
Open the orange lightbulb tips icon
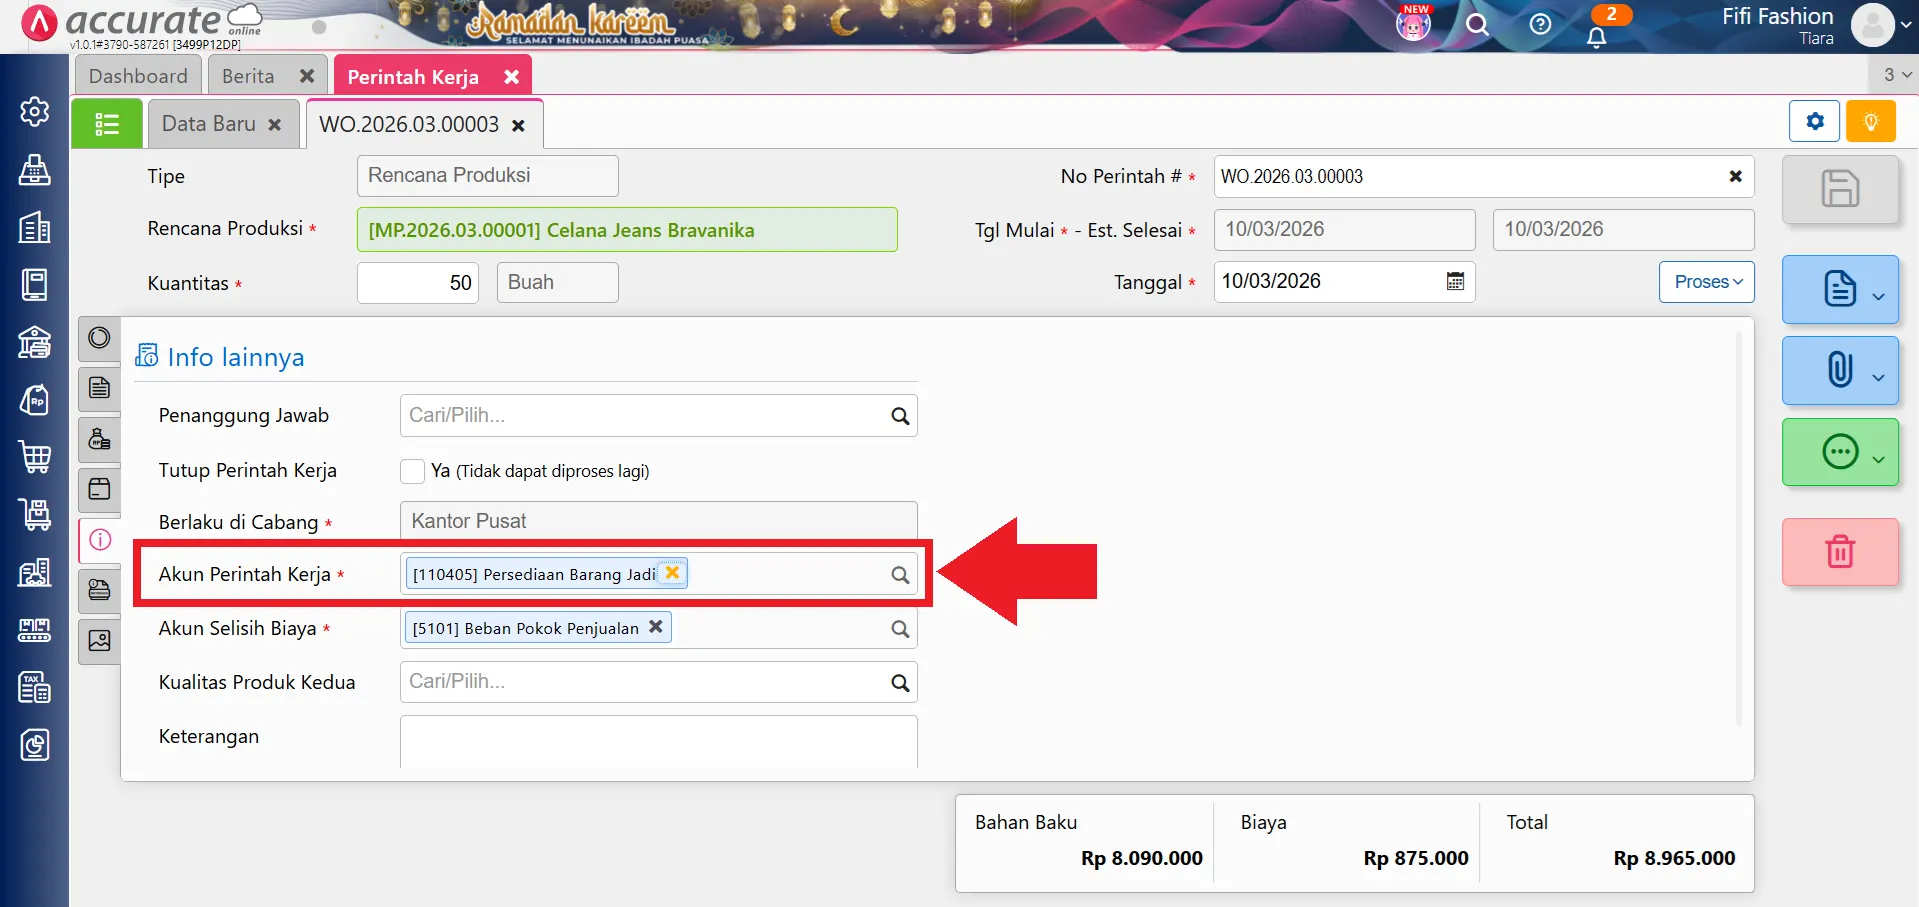tap(1870, 122)
